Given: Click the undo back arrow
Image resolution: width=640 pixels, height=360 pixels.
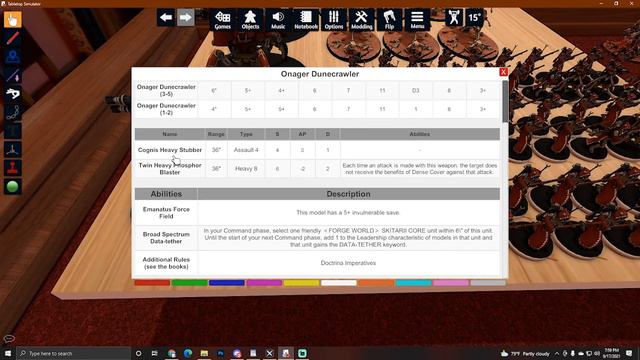Looking at the screenshot, I should click(166, 18).
